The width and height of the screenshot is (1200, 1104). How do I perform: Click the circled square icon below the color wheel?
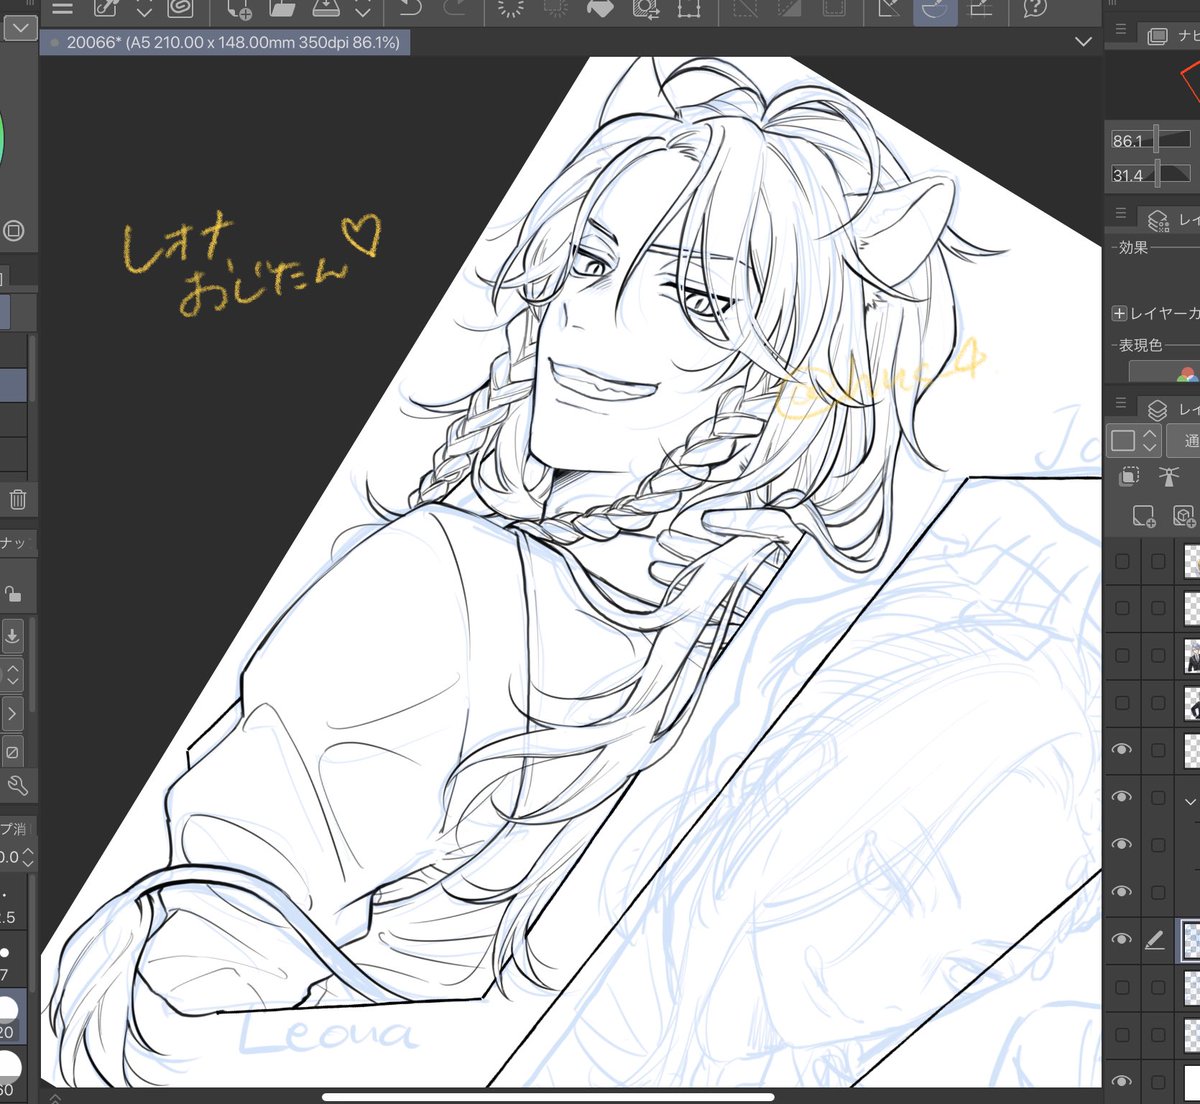point(13,231)
